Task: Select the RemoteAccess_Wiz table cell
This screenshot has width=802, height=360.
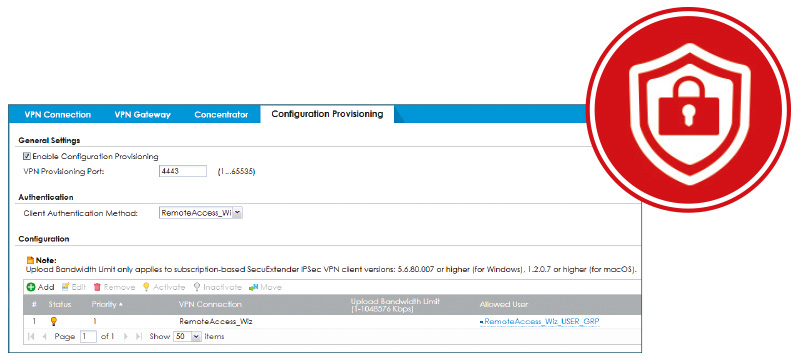Action: tap(216, 322)
